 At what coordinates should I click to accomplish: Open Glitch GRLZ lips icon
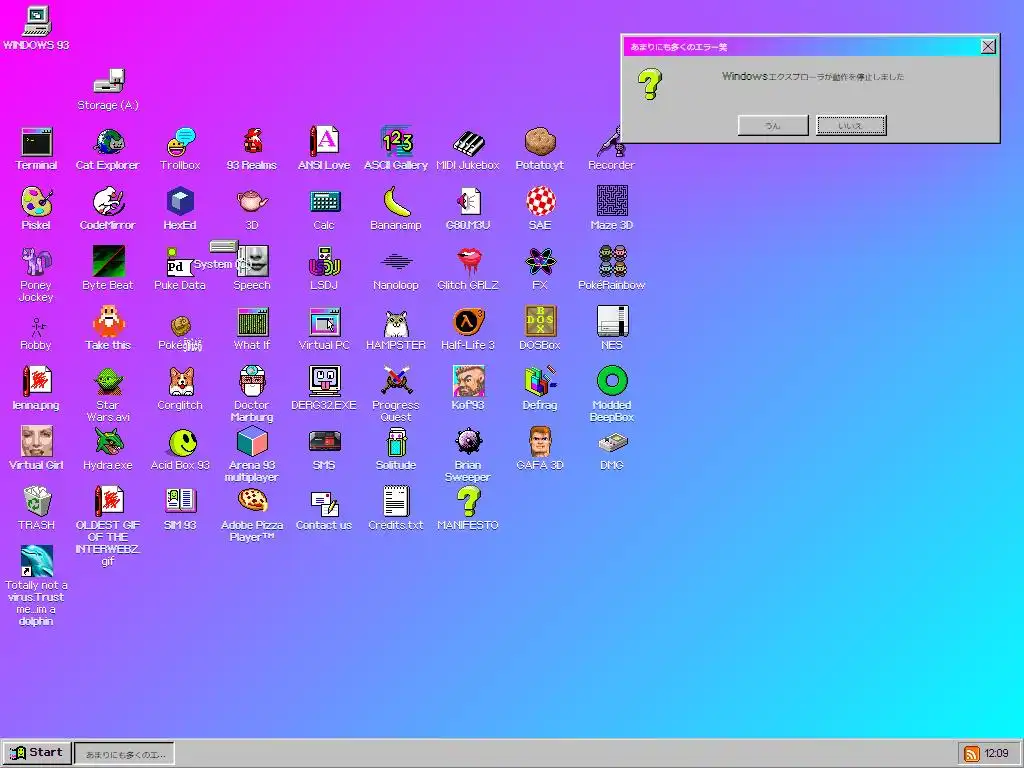468,263
